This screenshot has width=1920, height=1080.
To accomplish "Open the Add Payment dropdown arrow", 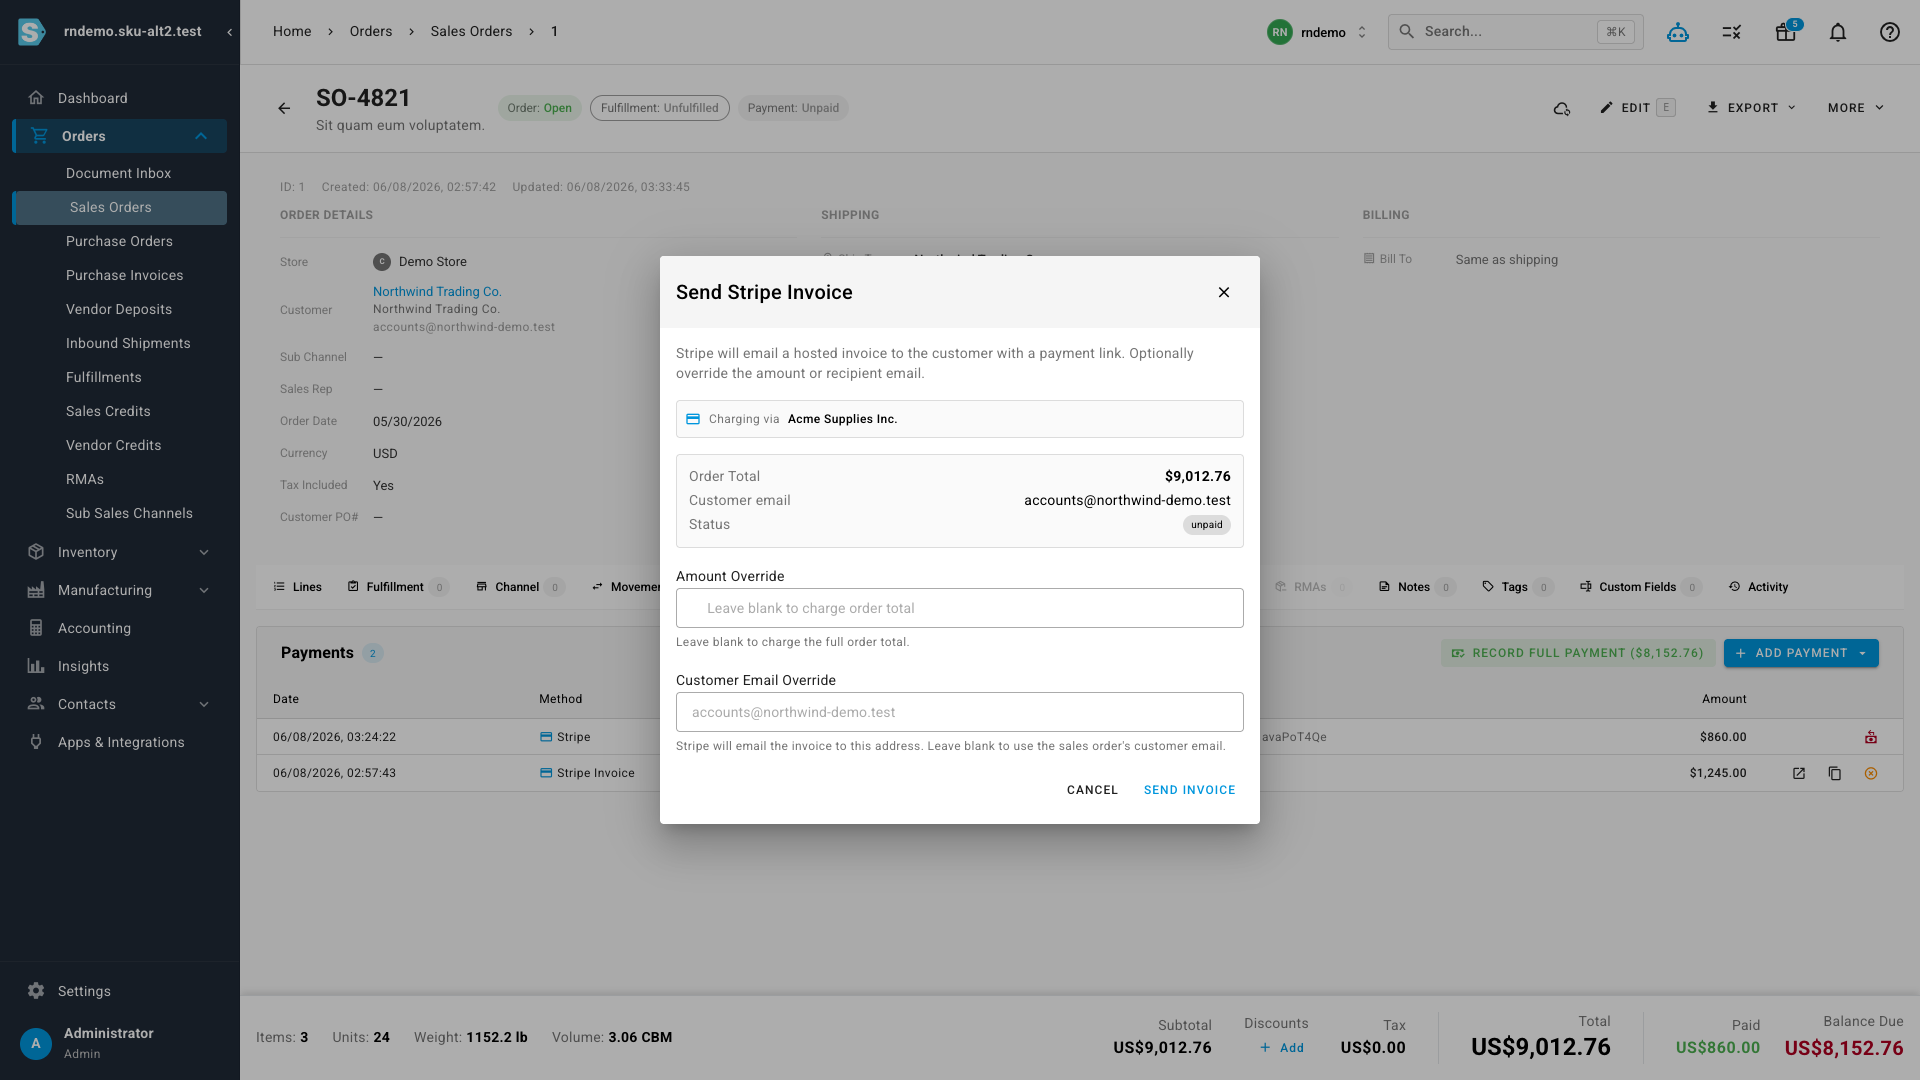I will click(x=1863, y=653).
